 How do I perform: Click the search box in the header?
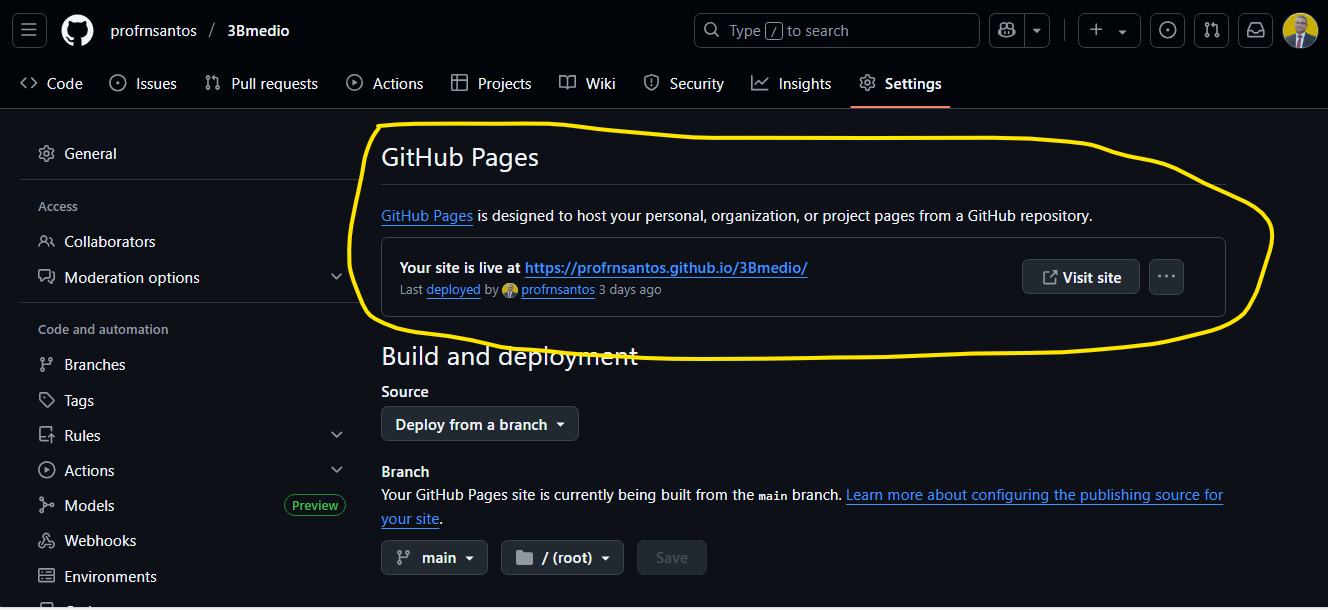point(837,31)
